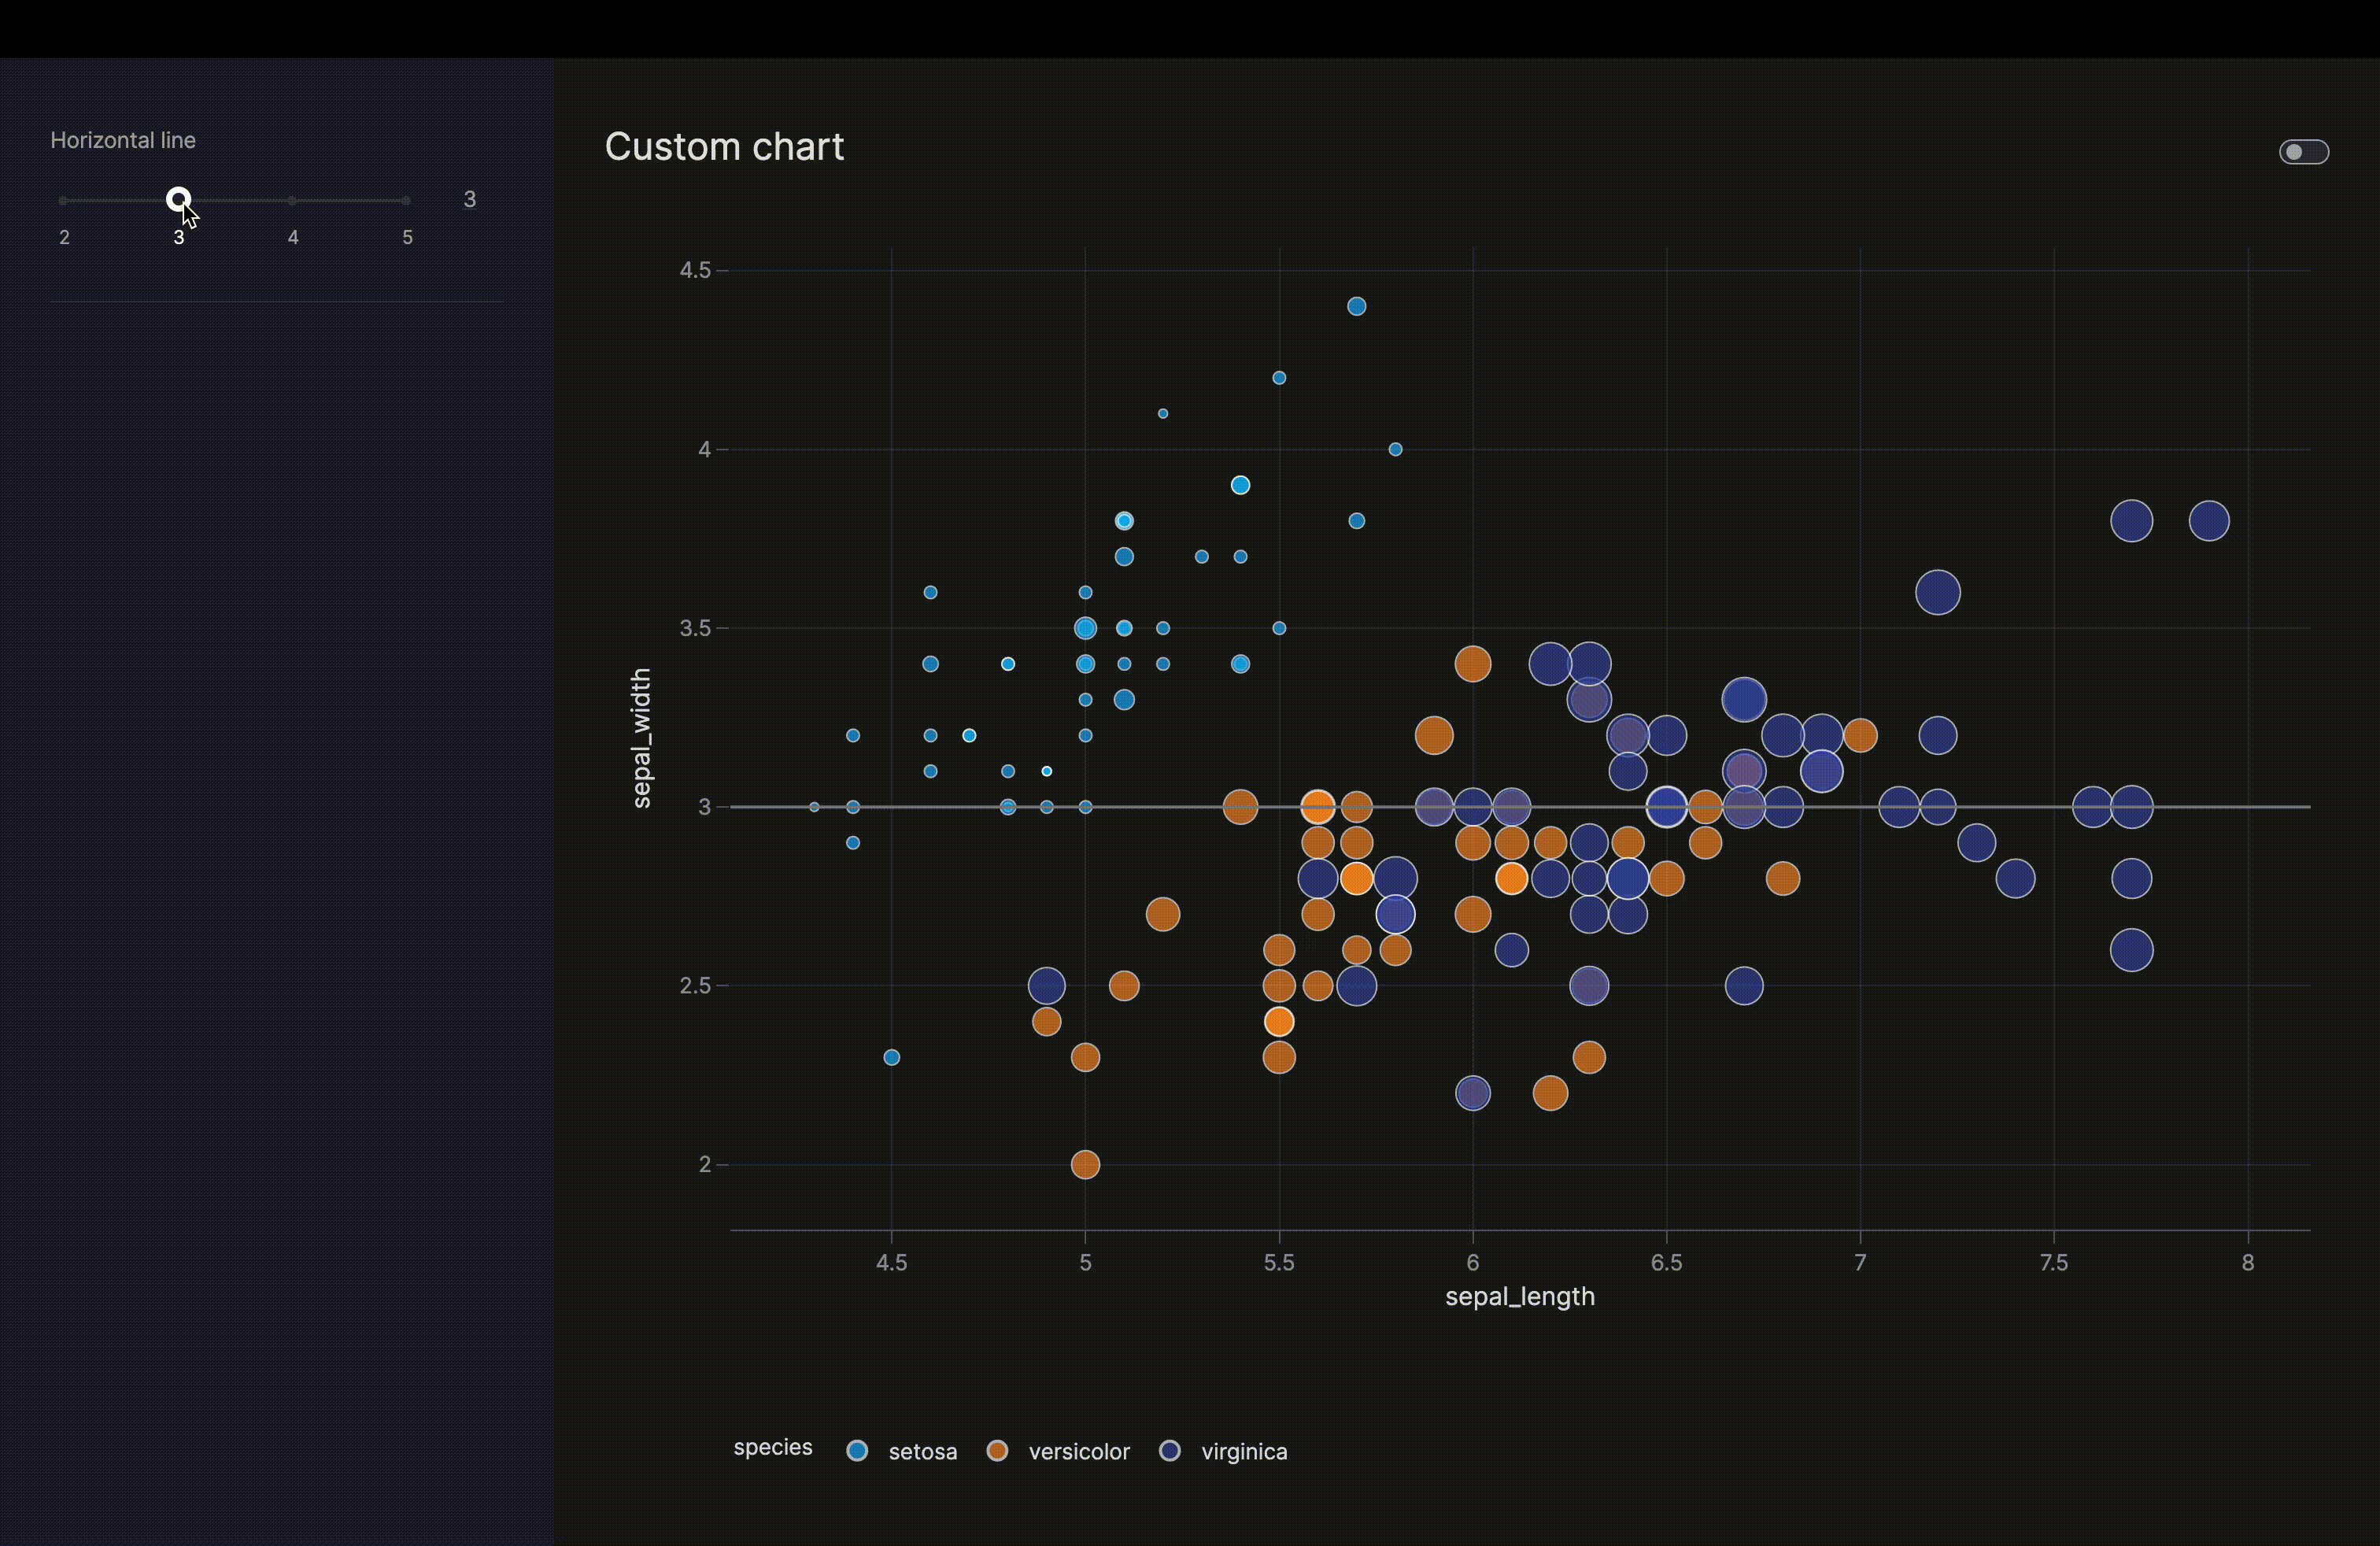Click the versicolor legend marker circle
The image size is (2380, 1546).
point(997,1451)
